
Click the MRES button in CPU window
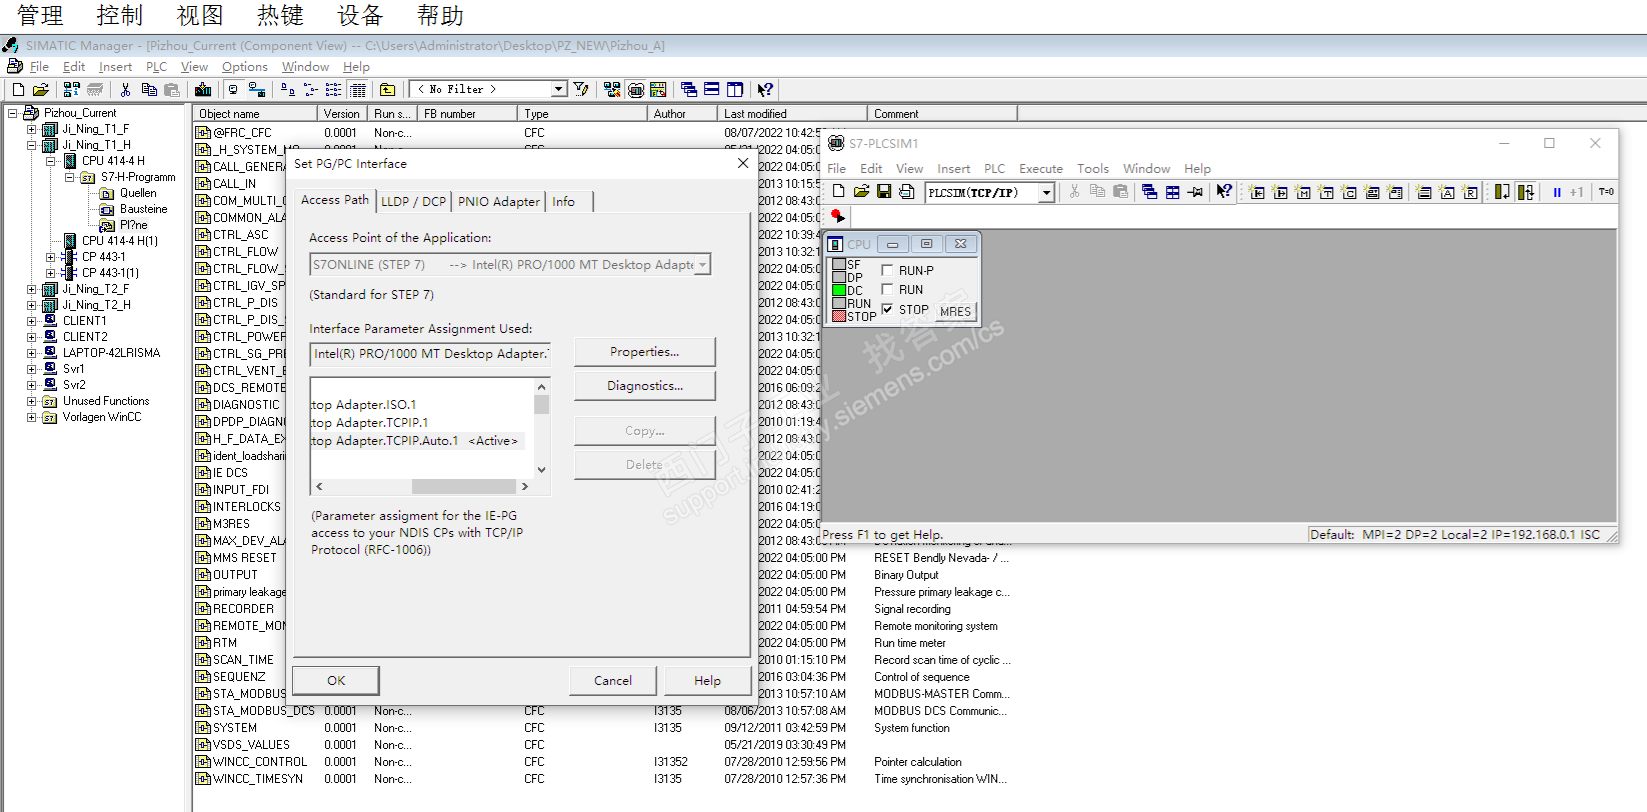click(x=955, y=311)
